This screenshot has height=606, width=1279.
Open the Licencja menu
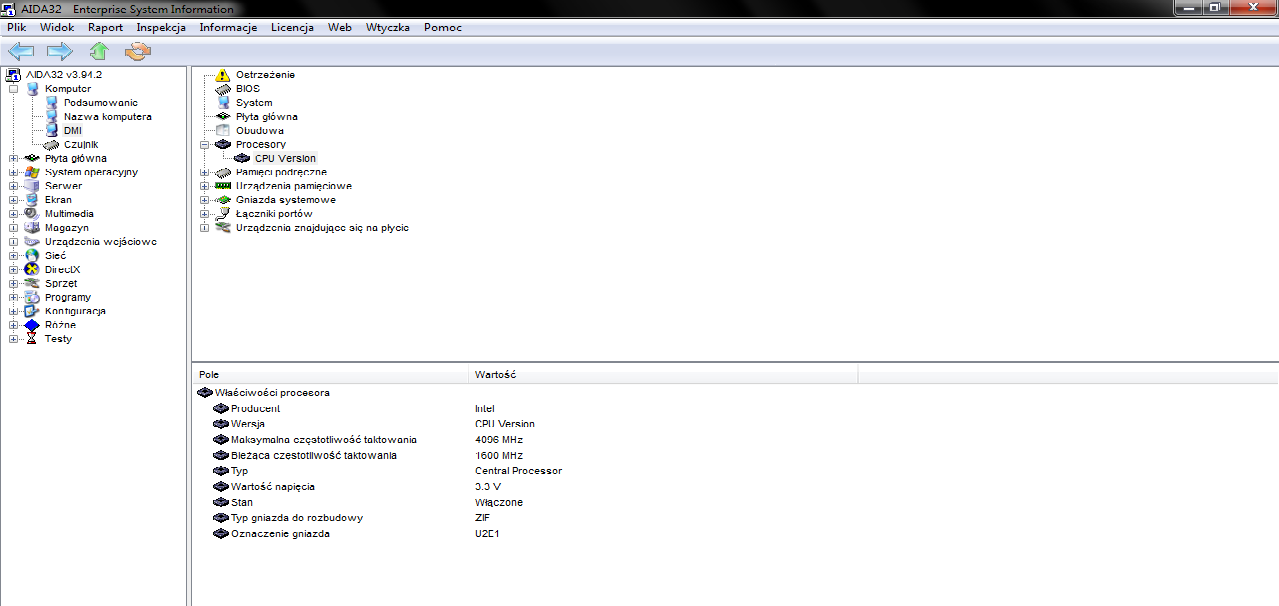click(292, 28)
